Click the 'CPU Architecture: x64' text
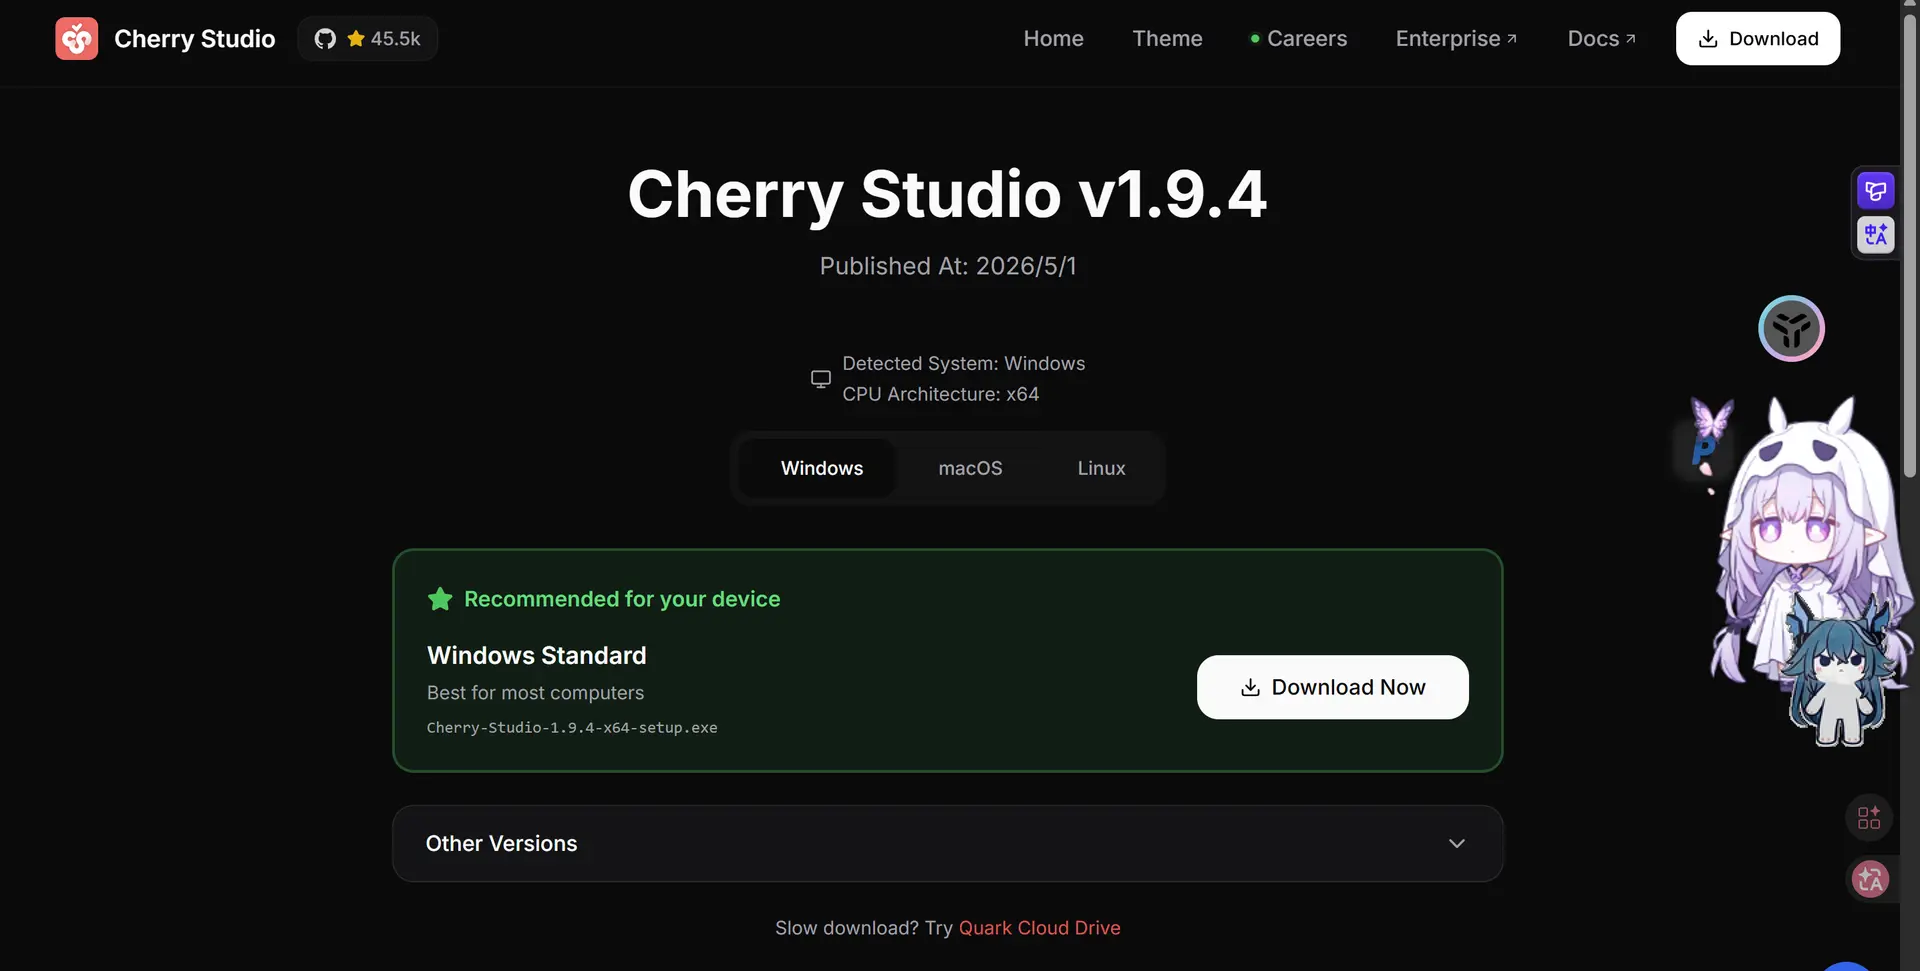Screen dimensions: 1920x971 (941, 394)
